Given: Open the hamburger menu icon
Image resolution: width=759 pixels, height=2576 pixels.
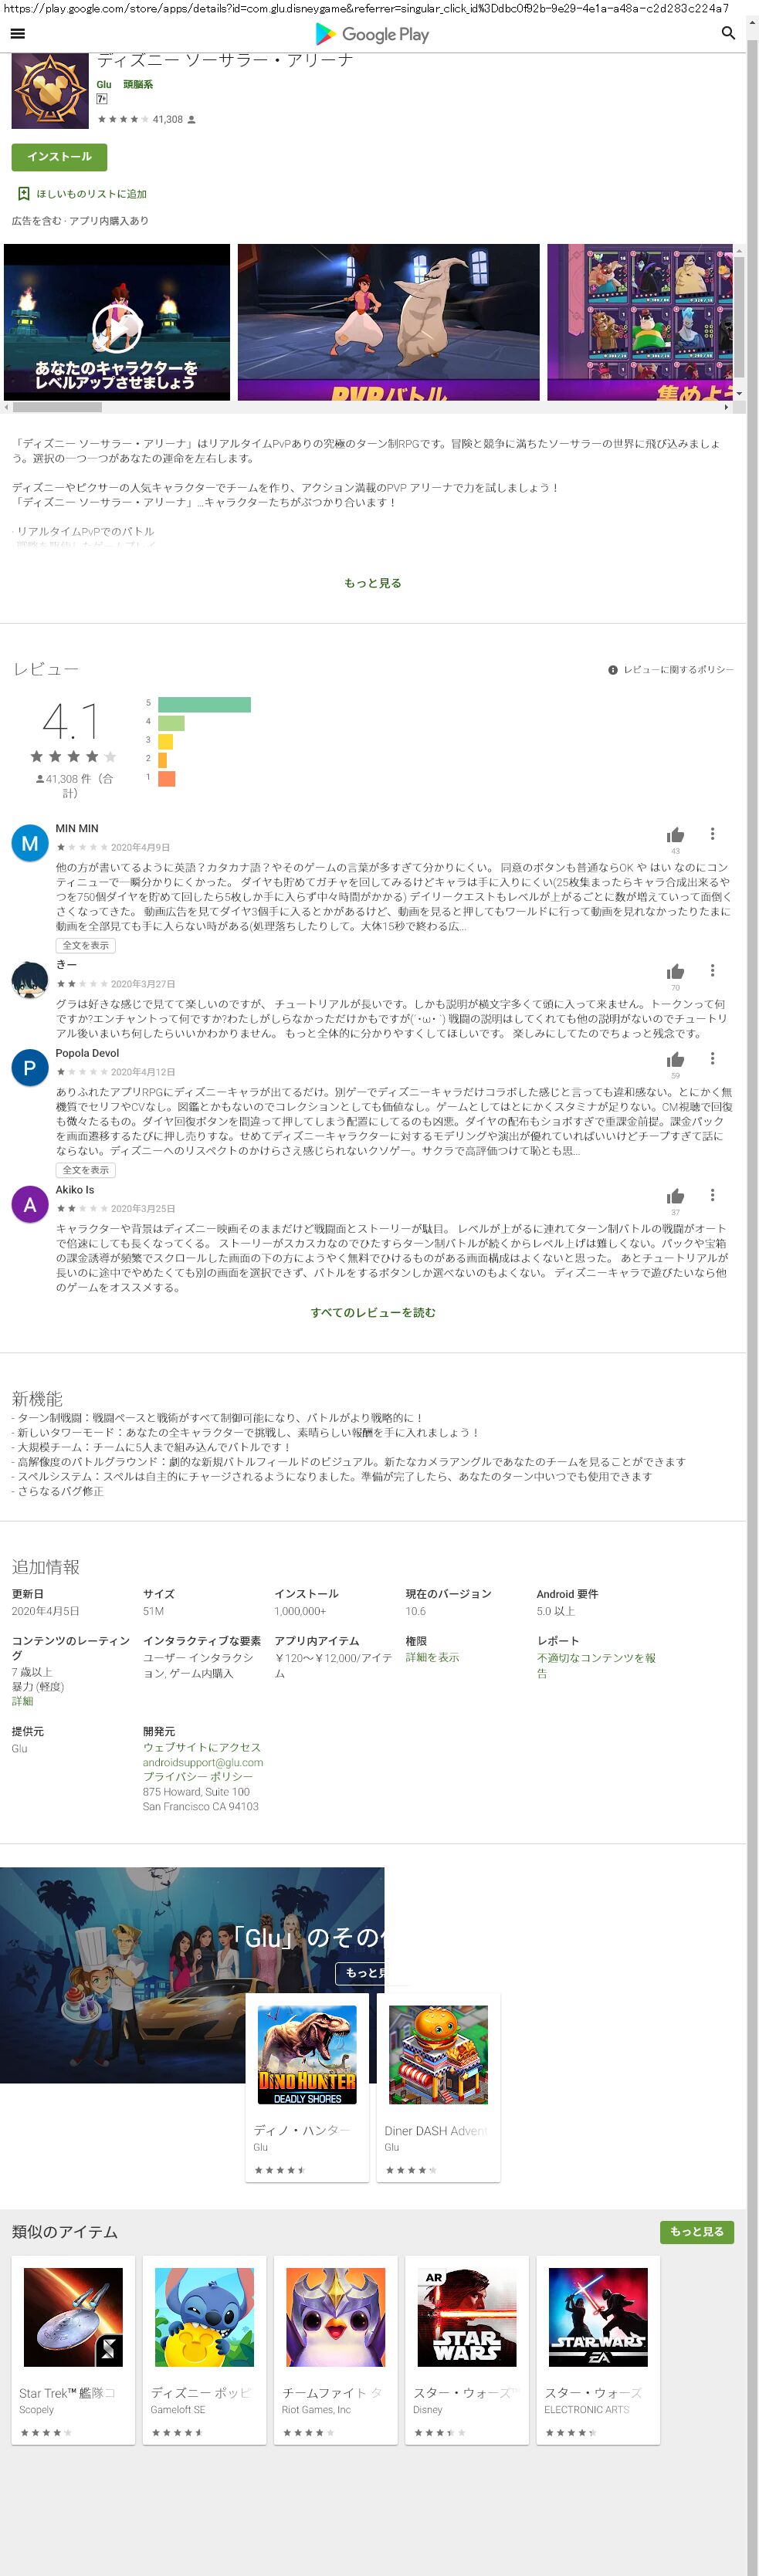Looking at the screenshot, I should tap(17, 33).
